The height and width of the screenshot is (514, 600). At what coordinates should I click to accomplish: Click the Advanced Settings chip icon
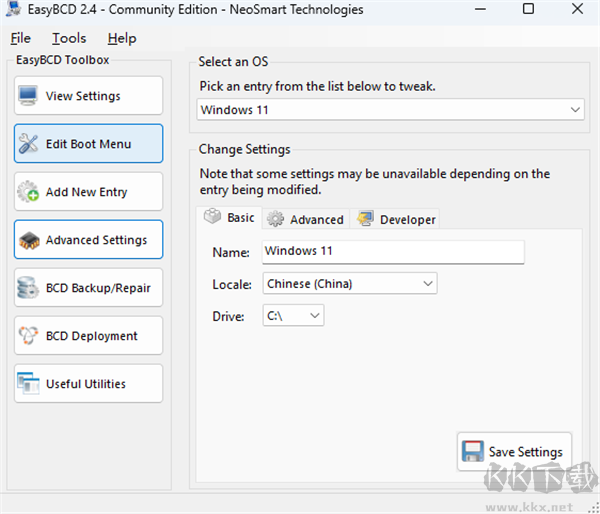[29, 240]
